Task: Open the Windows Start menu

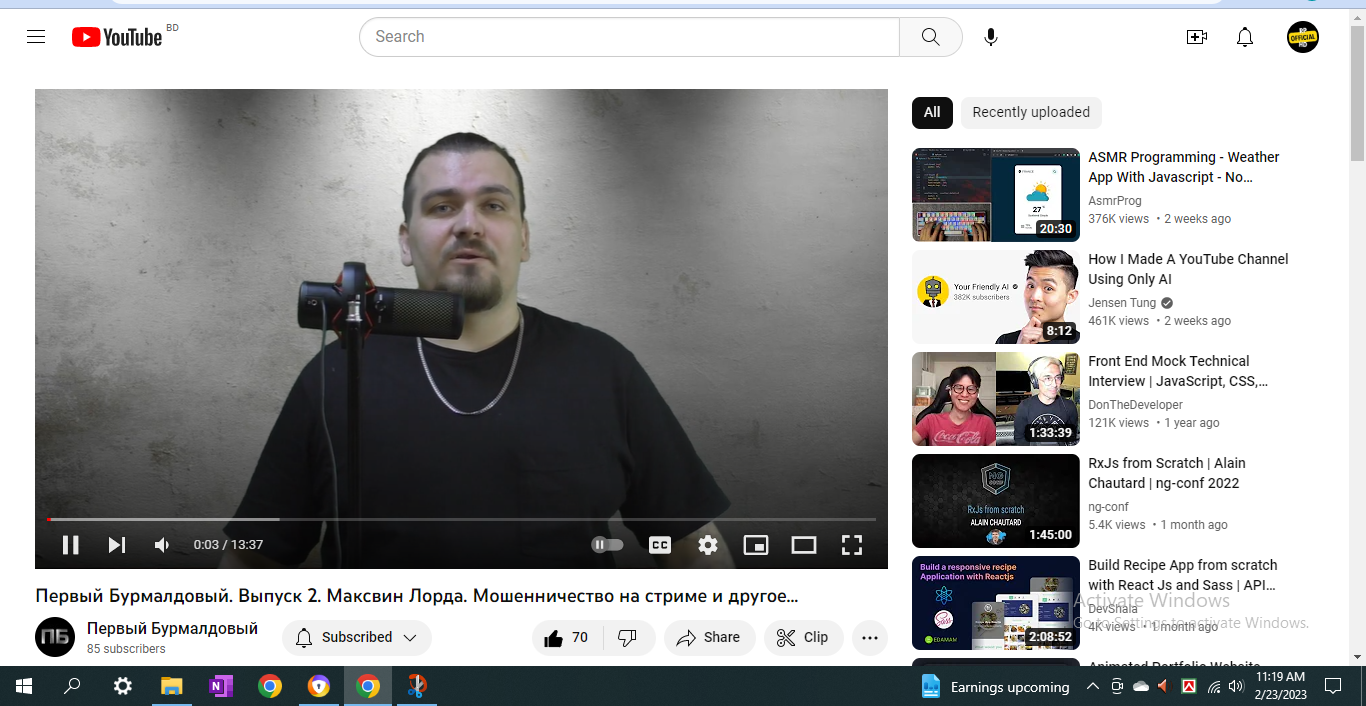Action: (x=23, y=687)
